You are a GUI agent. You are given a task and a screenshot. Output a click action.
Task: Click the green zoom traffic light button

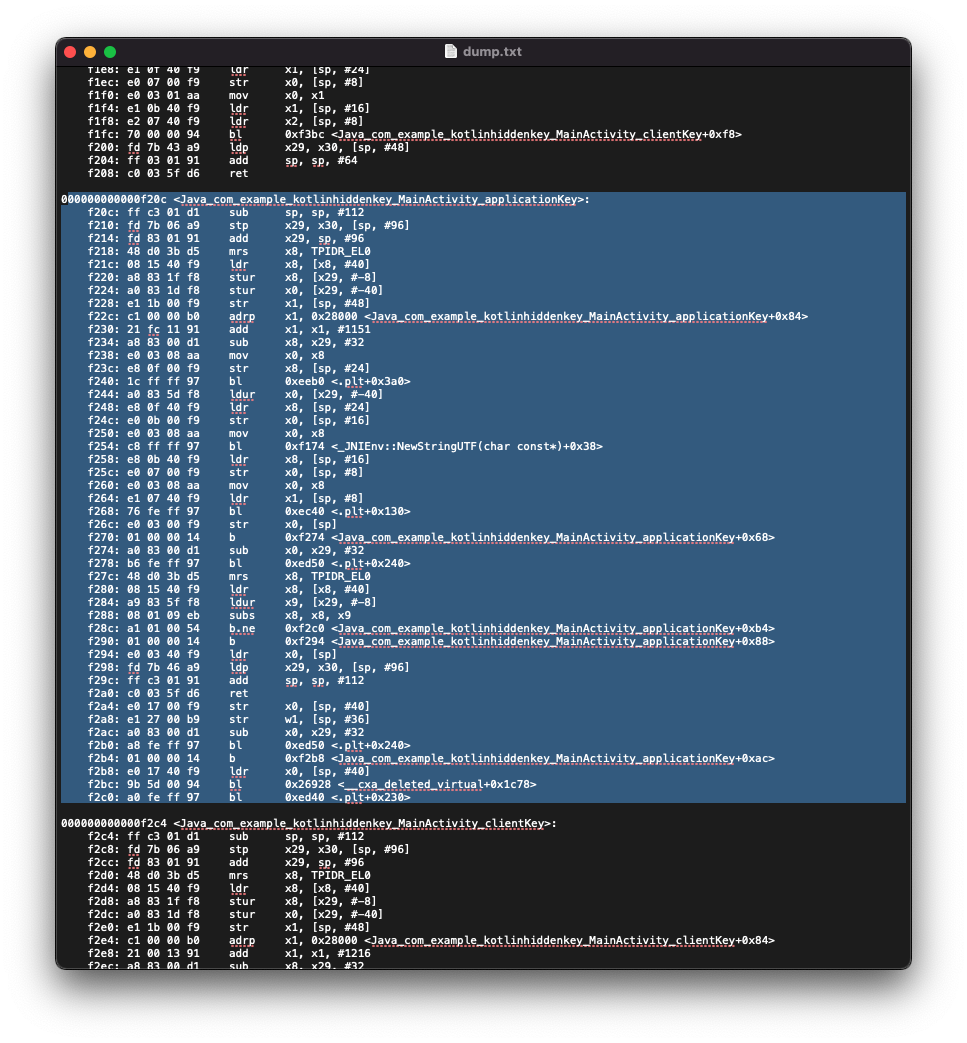pyautogui.click(x=111, y=51)
